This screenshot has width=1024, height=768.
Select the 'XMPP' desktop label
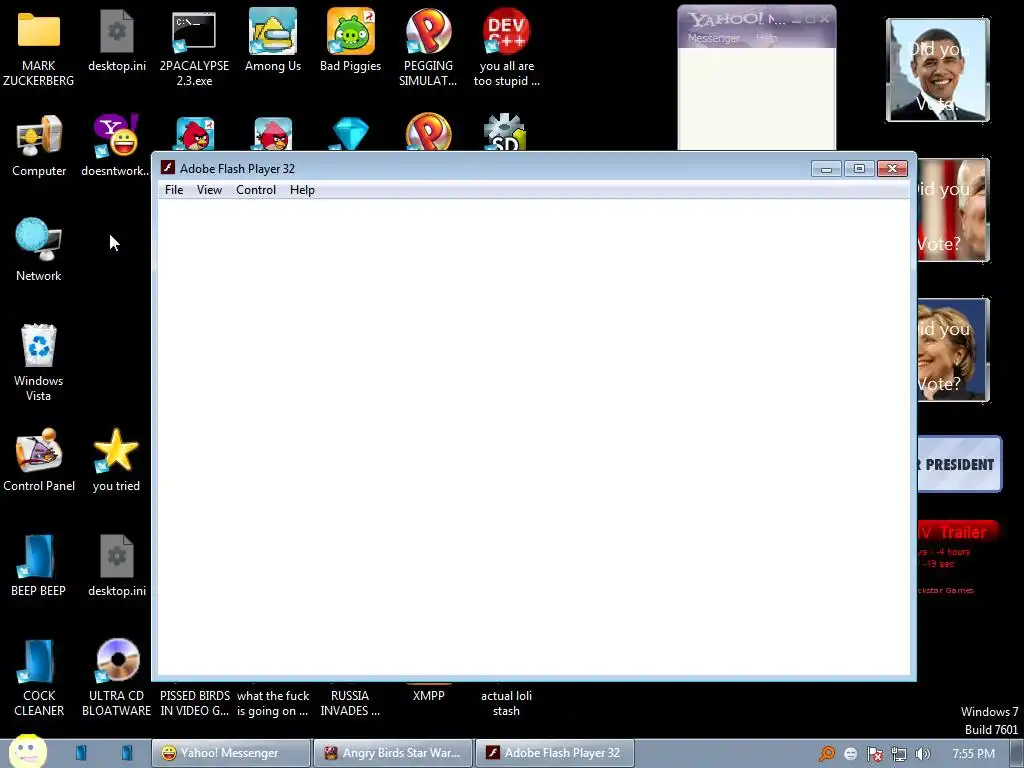[x=428, y=696]
